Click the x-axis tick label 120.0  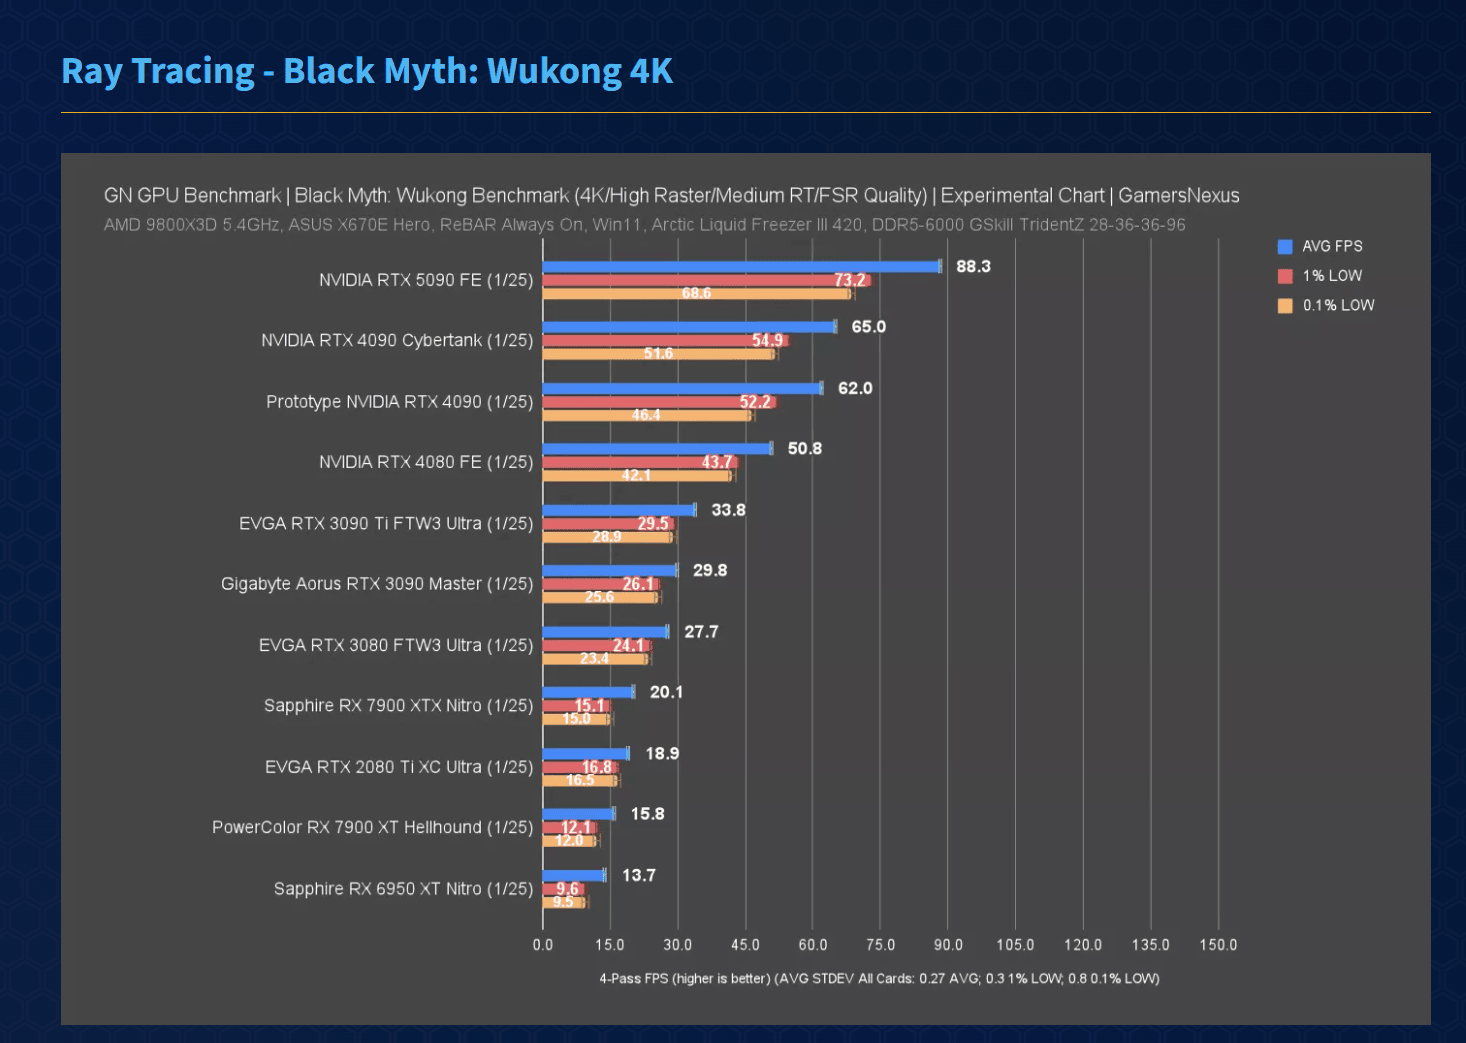(x=1083, y=946)
